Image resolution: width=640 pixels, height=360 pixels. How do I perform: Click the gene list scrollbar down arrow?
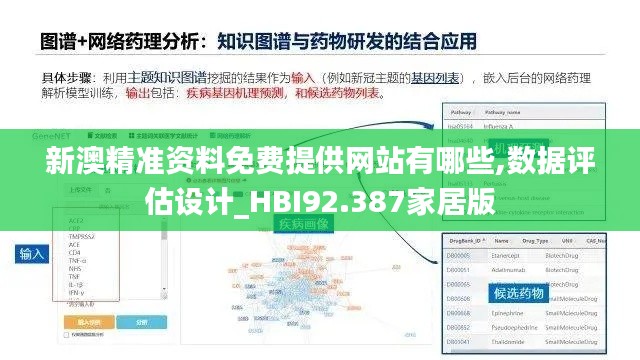coord(164,289)
